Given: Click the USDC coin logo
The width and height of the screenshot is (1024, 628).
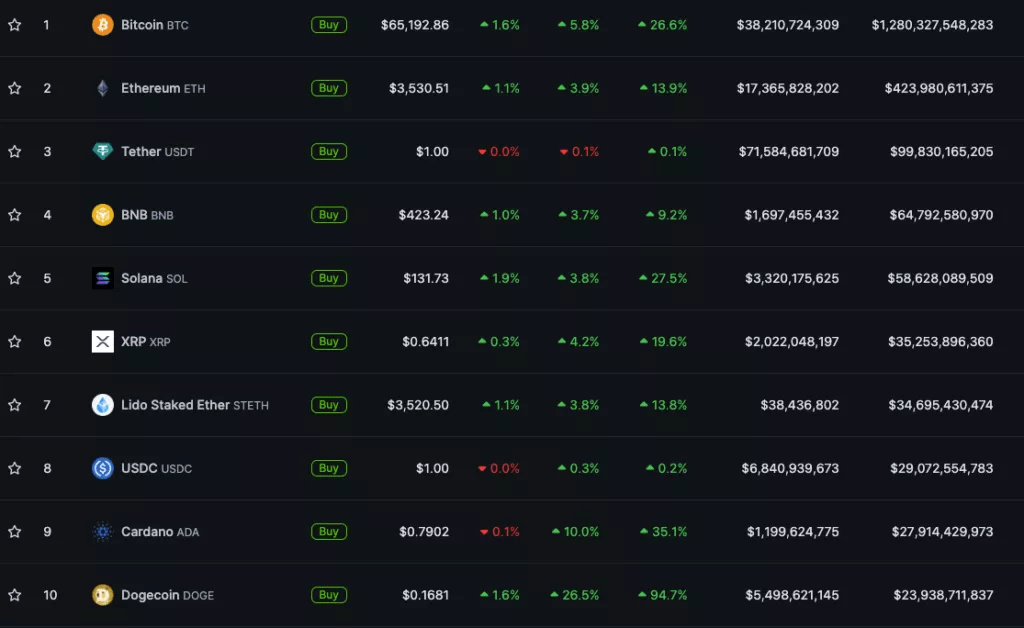Looking at the screenshot, I should point(103,468).
